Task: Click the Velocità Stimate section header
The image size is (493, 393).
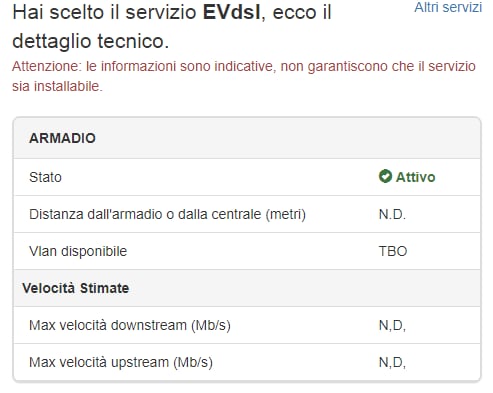Action: pos(76,288)
